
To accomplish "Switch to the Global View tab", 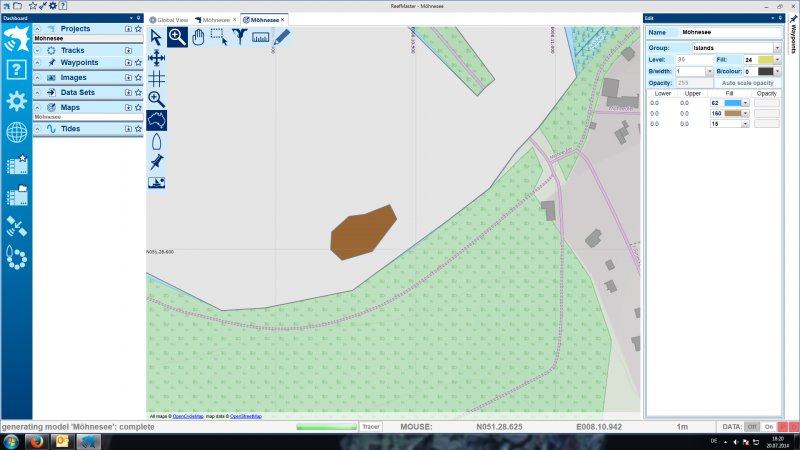I will click(x=172, y=19).
